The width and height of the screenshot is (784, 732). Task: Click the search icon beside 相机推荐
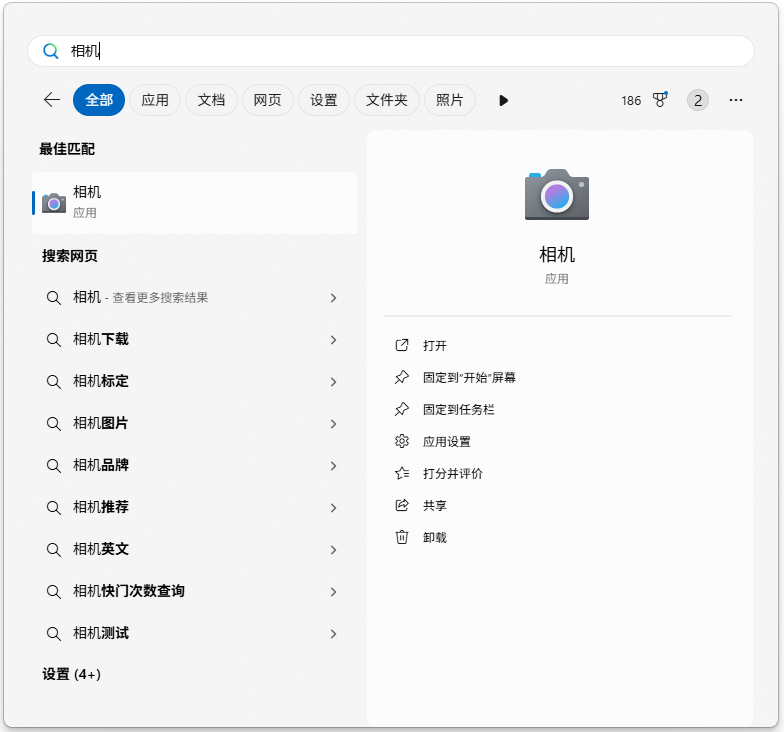click(54, 508)
